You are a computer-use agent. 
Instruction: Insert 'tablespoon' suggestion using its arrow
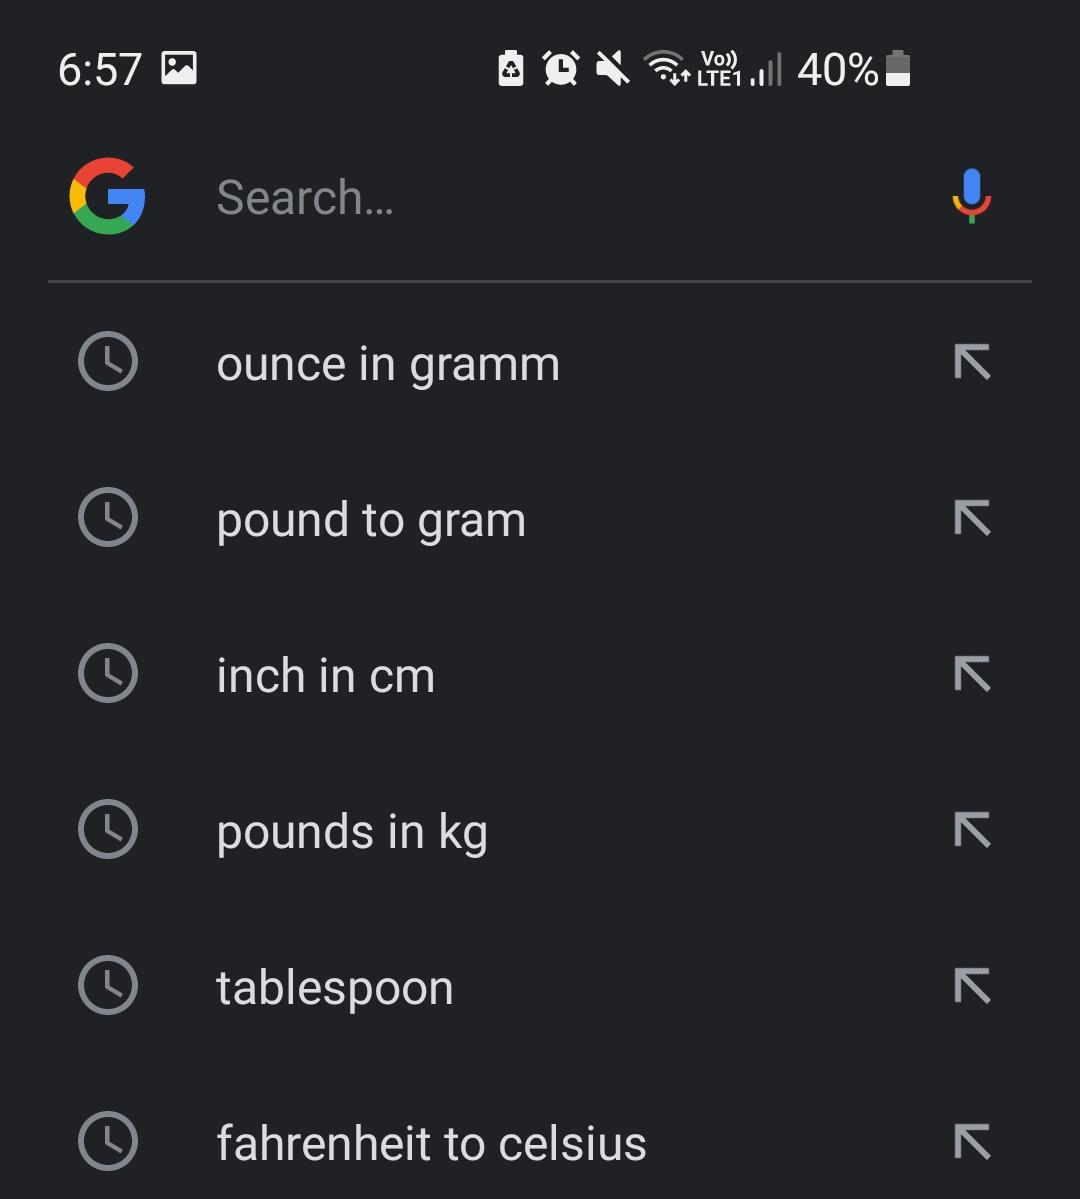[971, 986]
